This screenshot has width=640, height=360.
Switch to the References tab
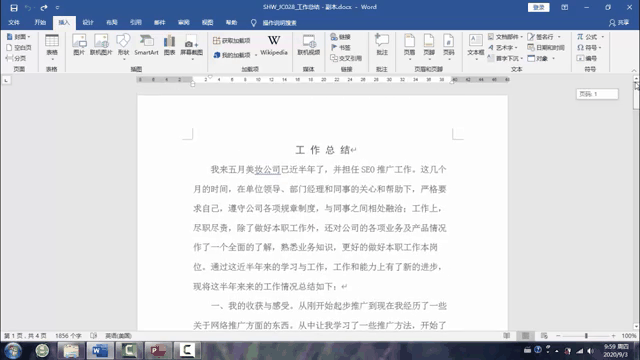click(x=136, y=22)
